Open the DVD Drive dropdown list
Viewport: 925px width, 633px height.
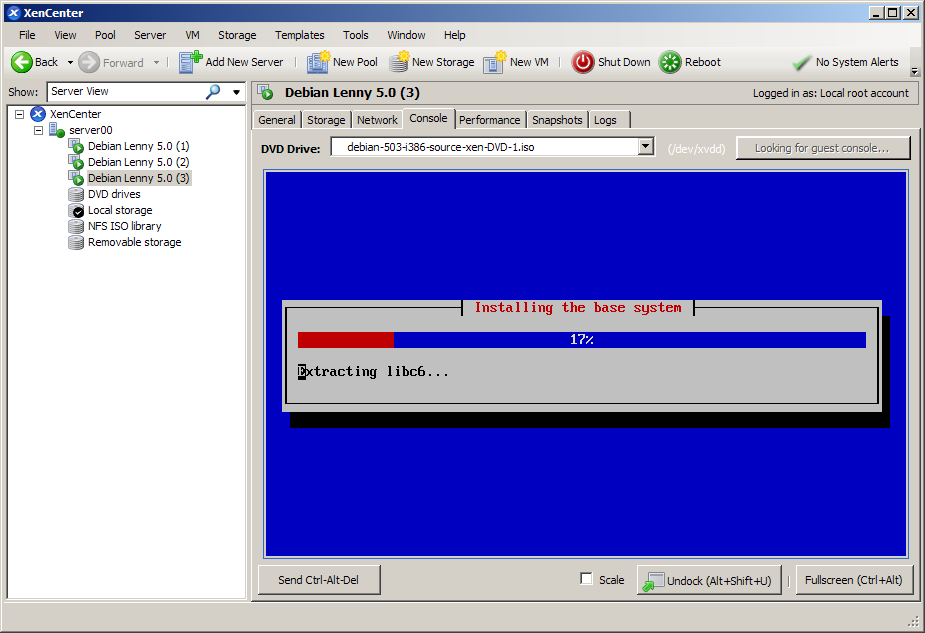(x=645, y=147)
